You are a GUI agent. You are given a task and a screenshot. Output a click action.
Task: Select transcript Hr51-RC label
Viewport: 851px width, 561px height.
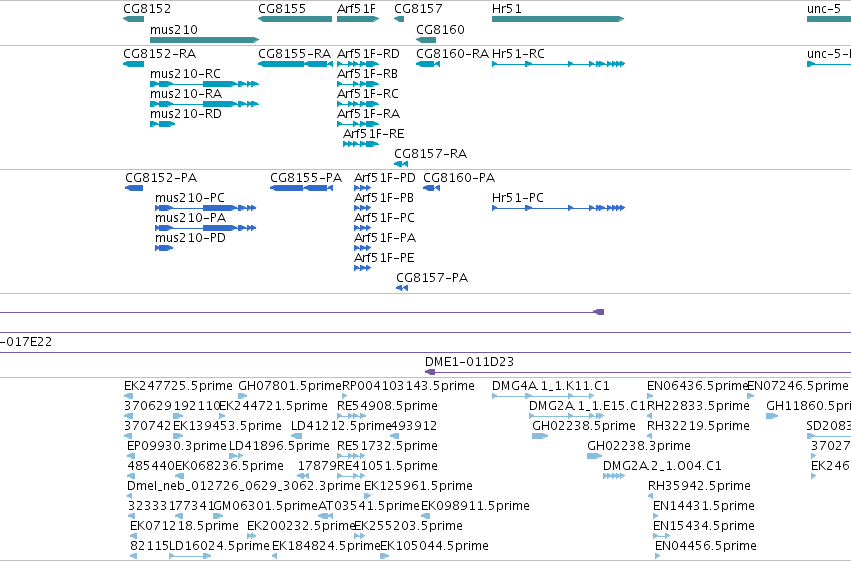[518, 54]
